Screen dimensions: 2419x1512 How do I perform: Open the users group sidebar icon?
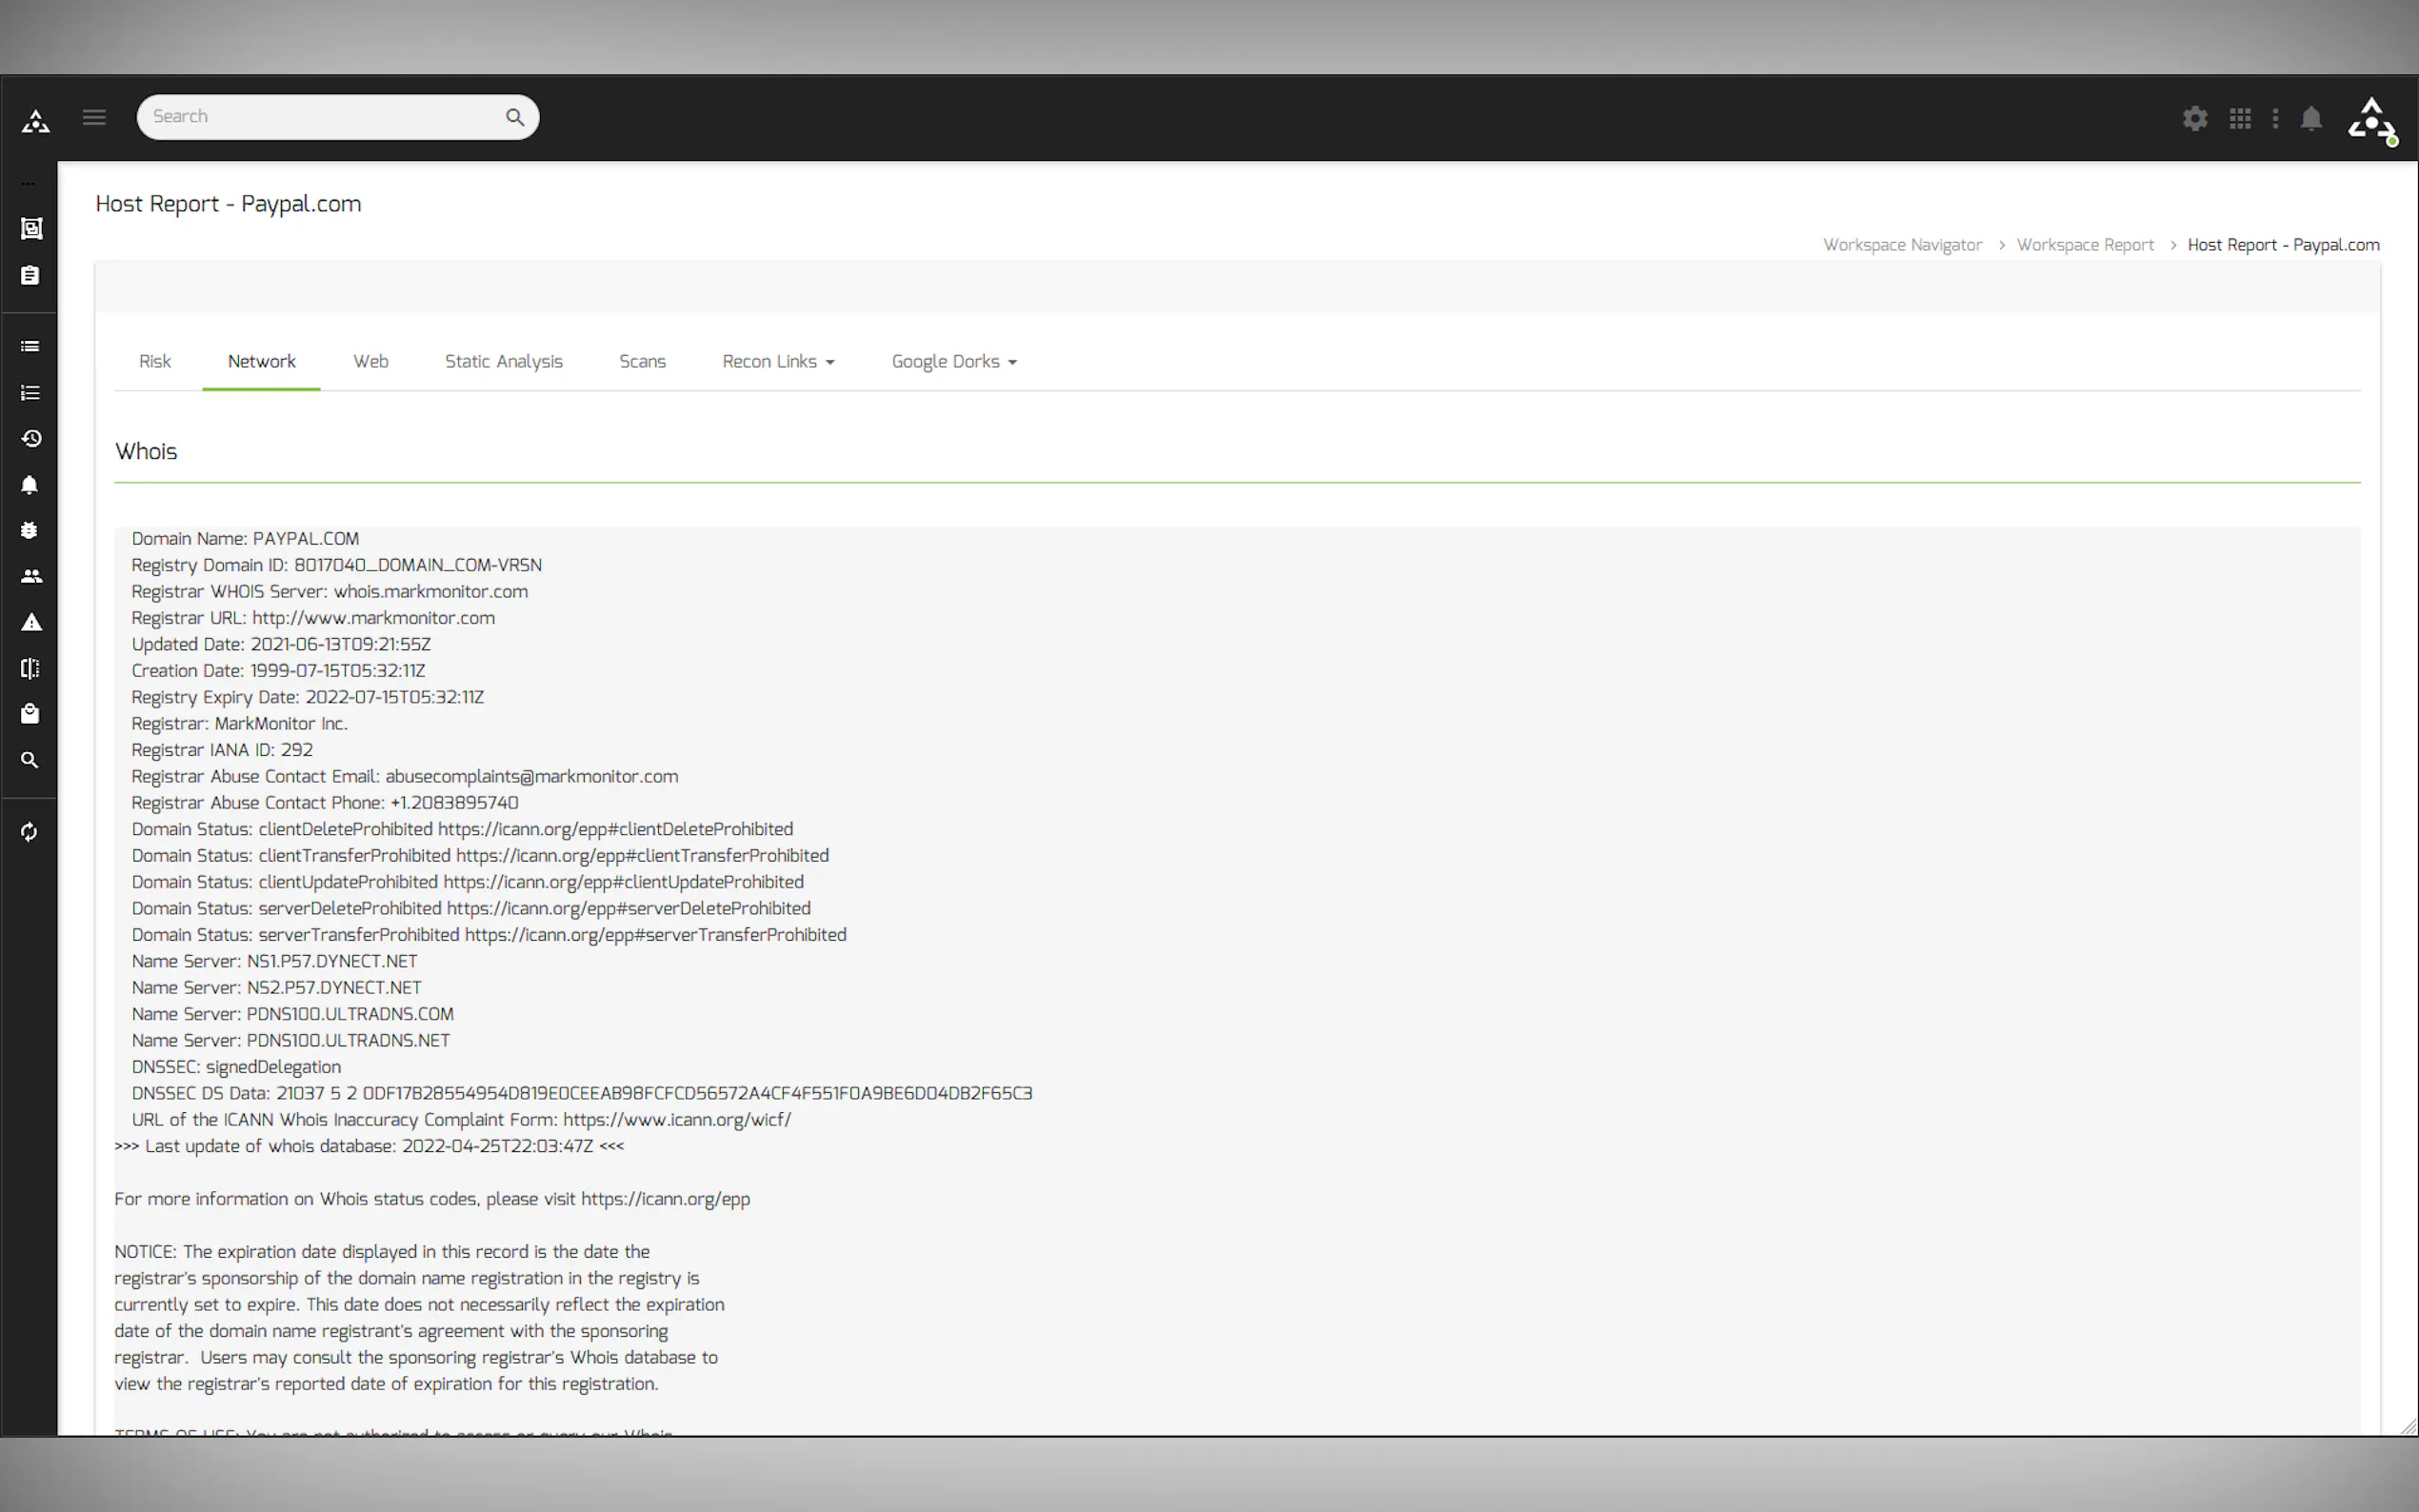31,576
